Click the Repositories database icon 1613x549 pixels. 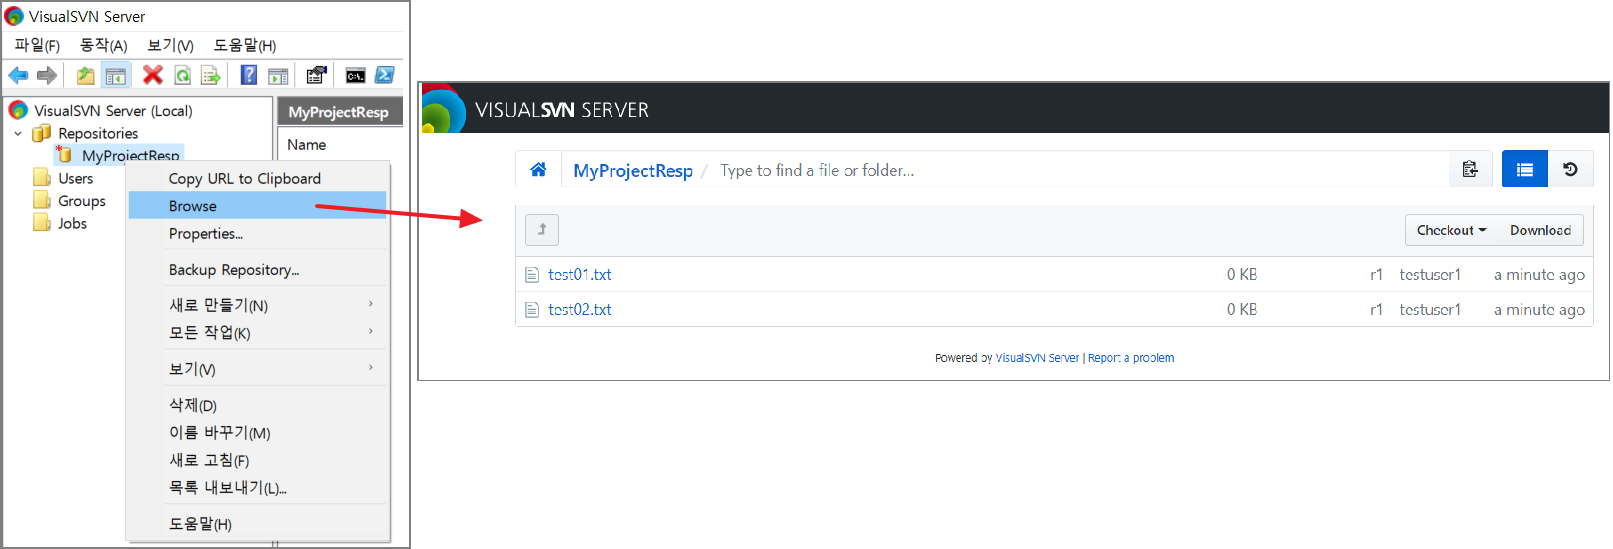42,133
